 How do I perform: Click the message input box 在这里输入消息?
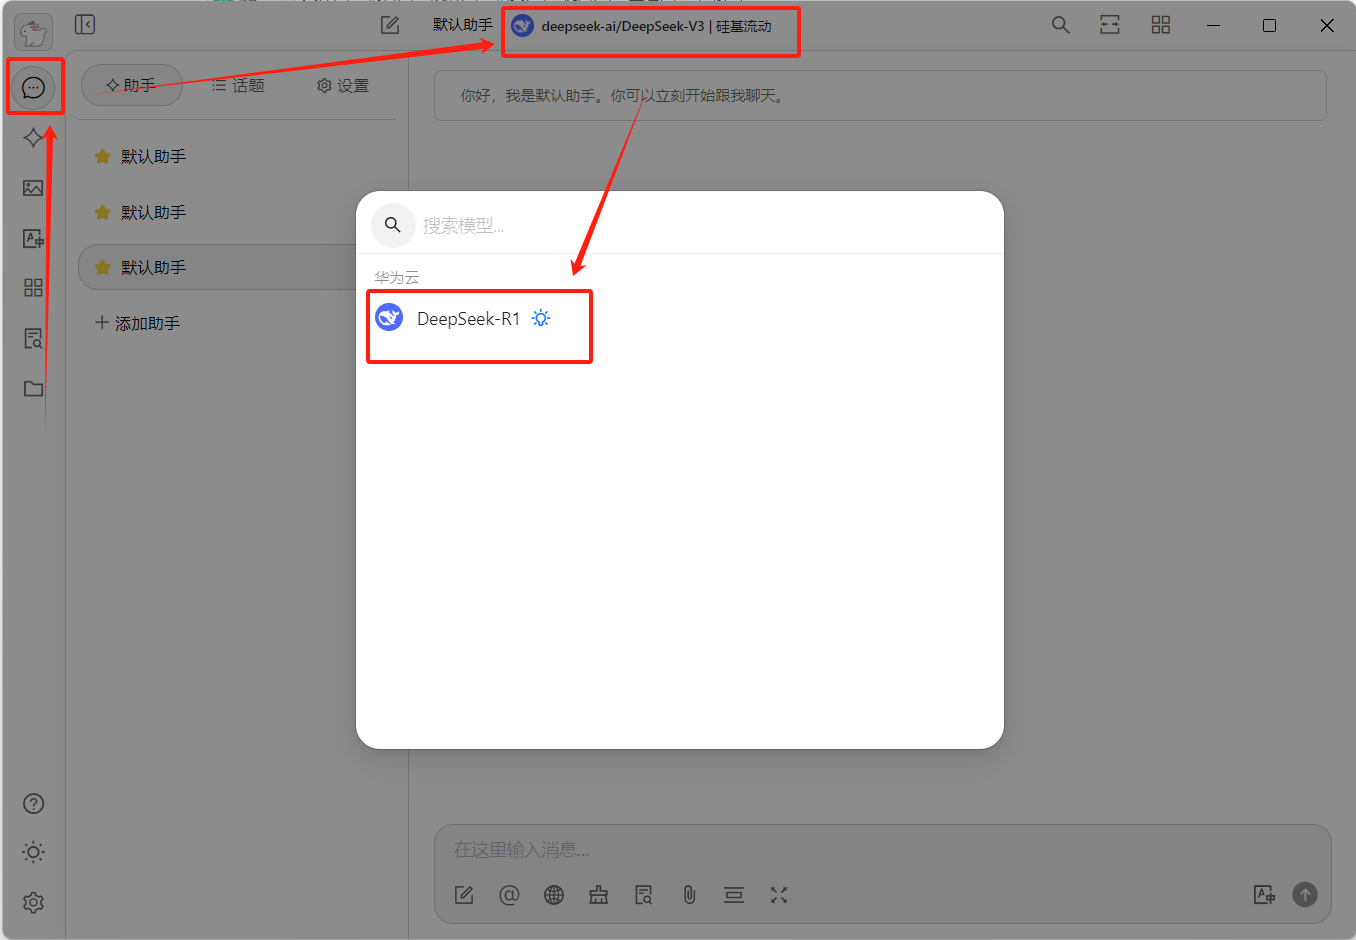pyautogui.click(x=880, y=850)
